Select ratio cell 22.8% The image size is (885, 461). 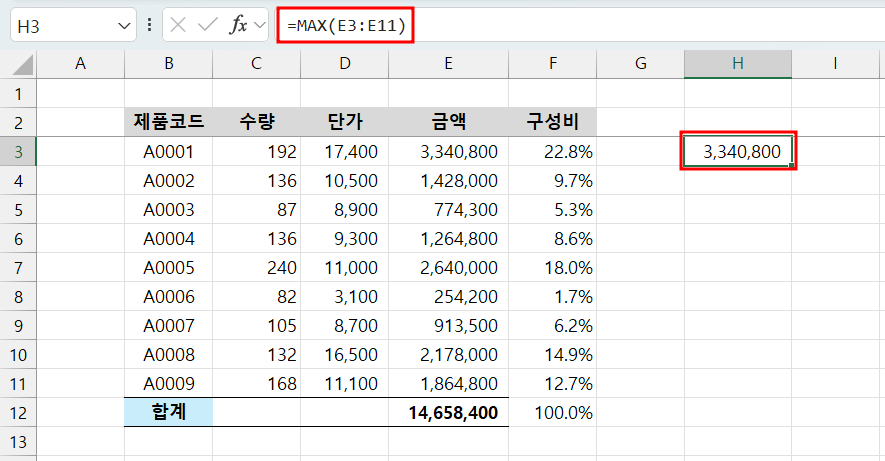click(553, 151)
